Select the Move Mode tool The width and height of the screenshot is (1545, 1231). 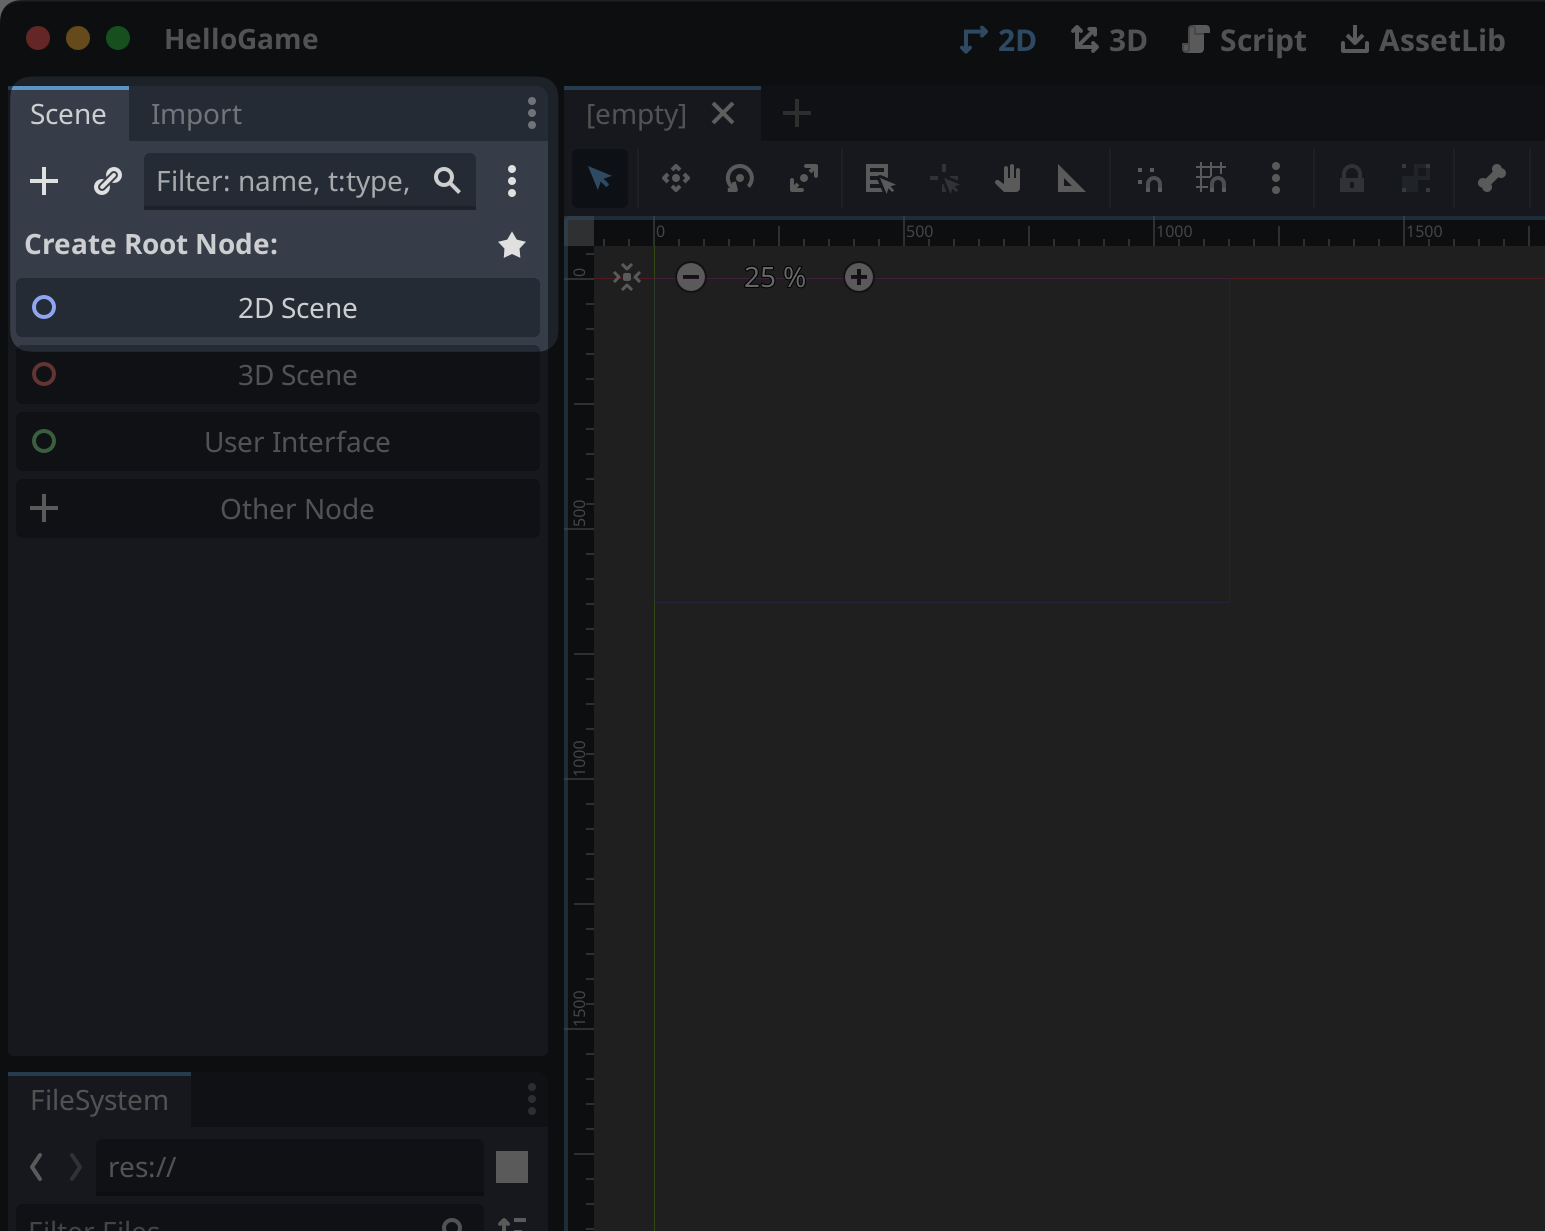coord(676,179)
